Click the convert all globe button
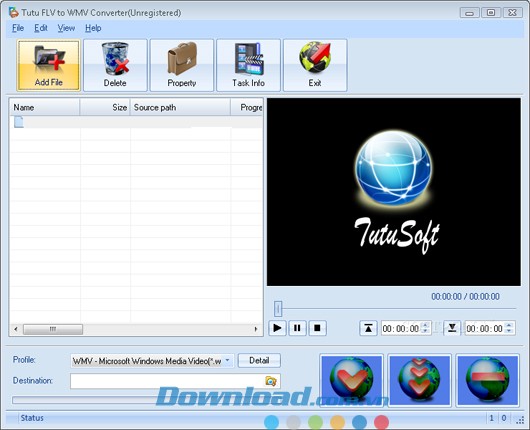The height and width of the screenshot is (430, 530). (419, 380)
